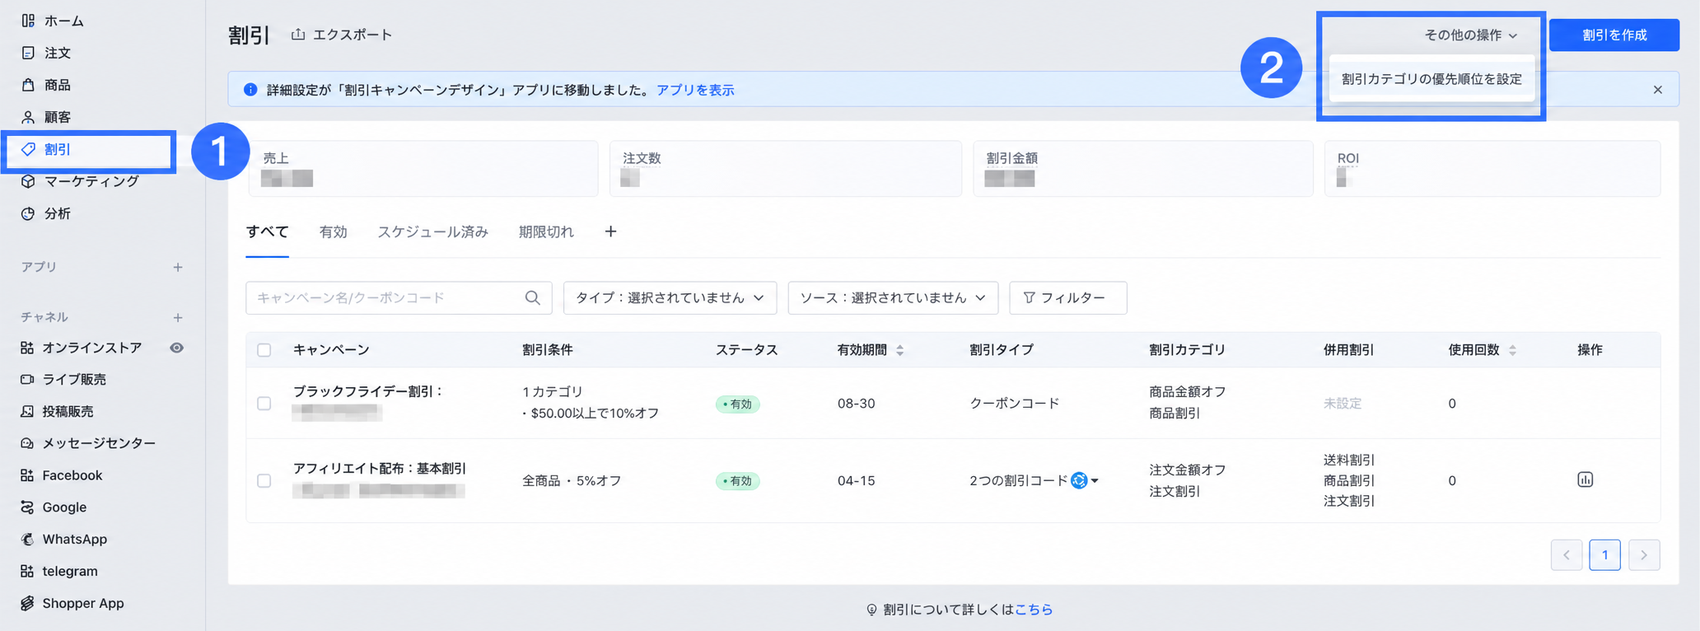Sort by 使用回数 column arrows
1700x631 pixels.
click(x=1512, y=350)
